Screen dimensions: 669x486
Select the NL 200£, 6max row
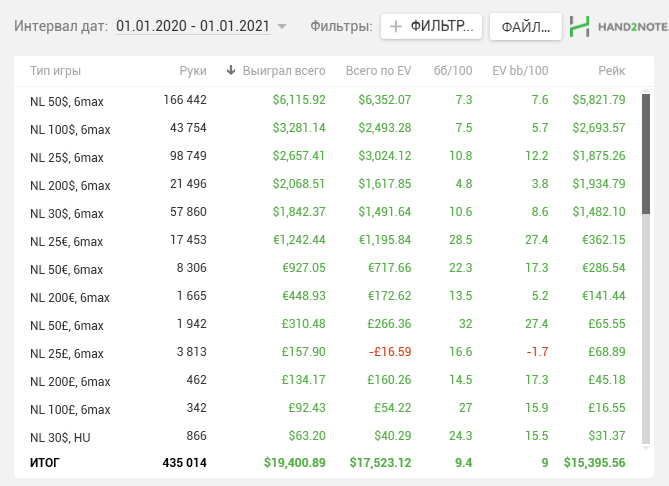tap(328, 380)
